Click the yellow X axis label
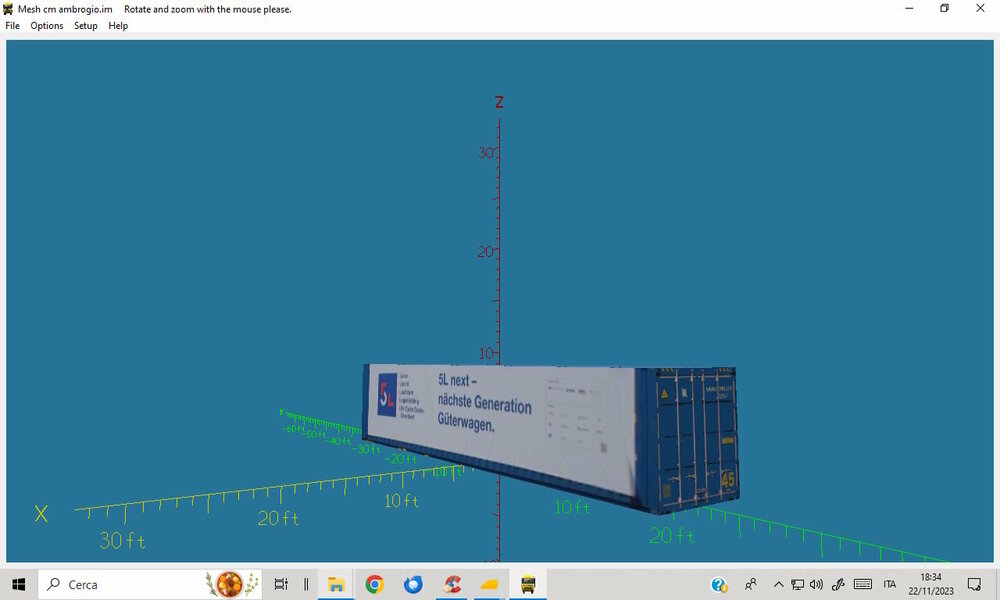 click(41, 514)
